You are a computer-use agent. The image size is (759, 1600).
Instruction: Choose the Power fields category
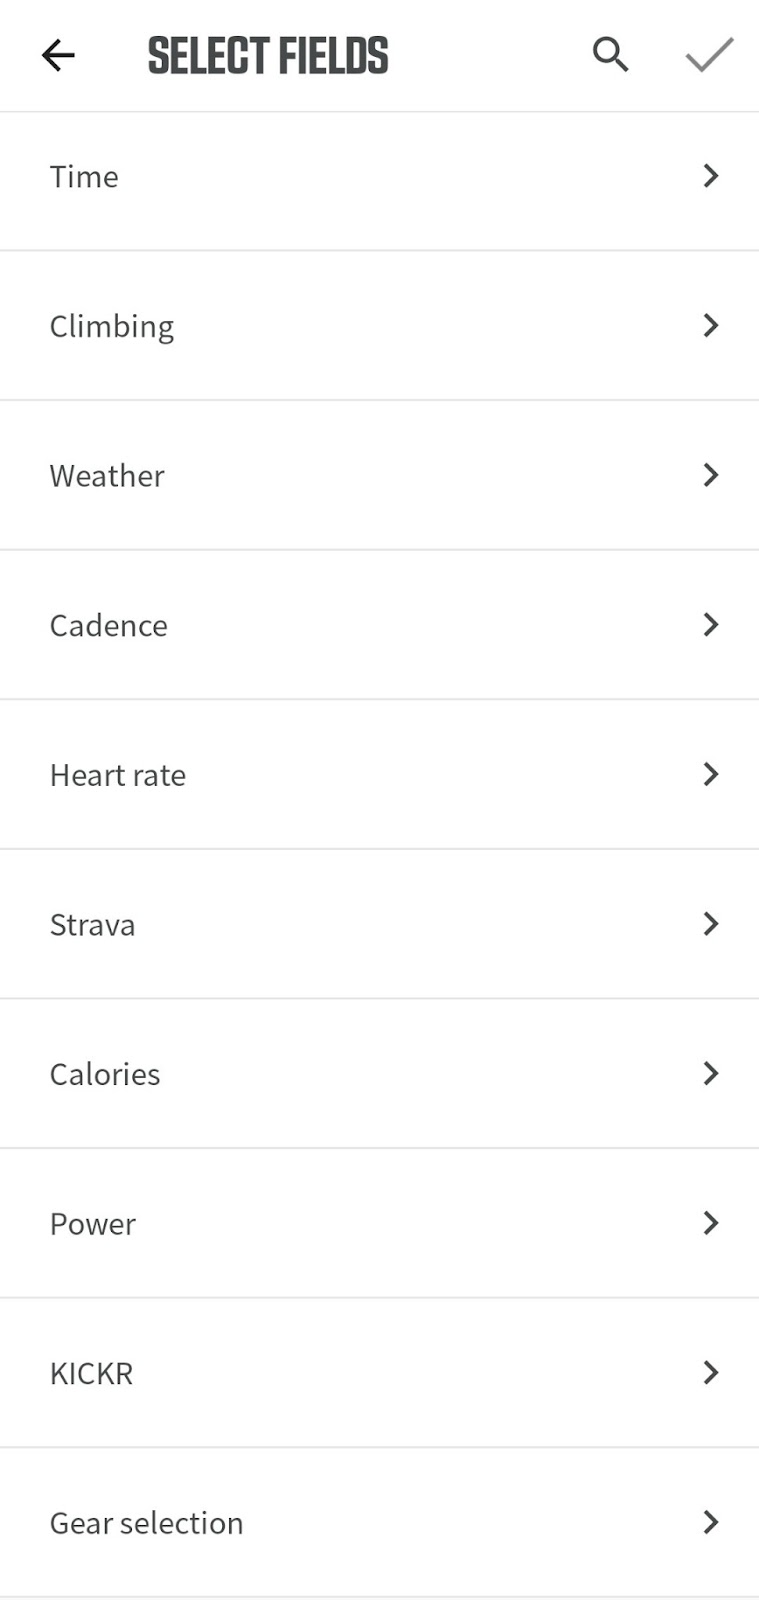pos(93,1224)
